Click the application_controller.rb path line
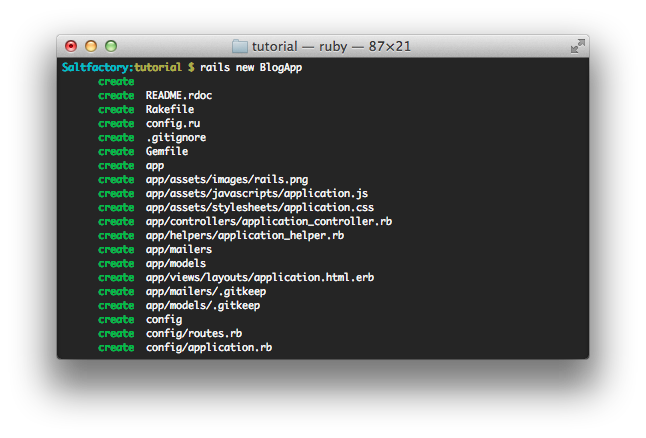The height and width of the screenshot is (438, 646). (269, 222)
